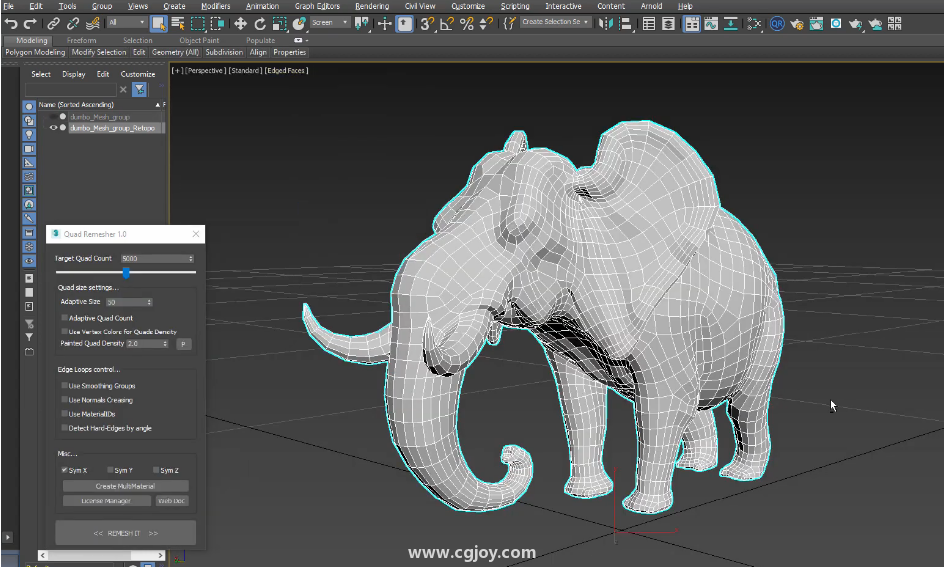944x567 pixels.
Task: Toggle Display Cameras filter in Scene Explorer
Action: [29, 148]
